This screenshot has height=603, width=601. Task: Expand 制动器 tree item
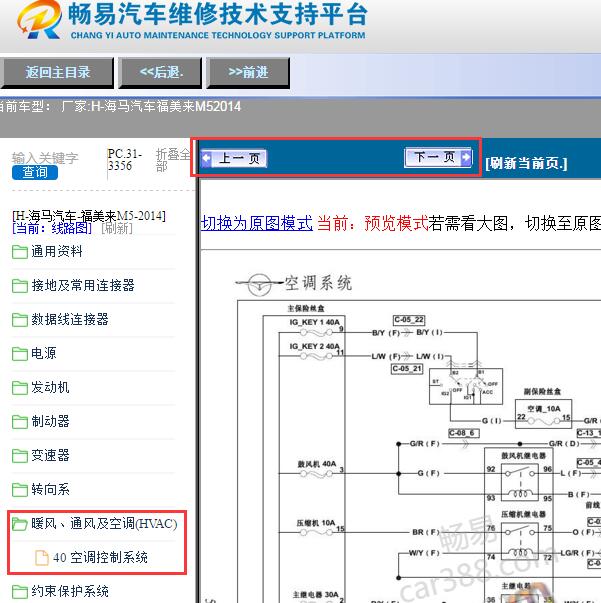click(50, 421)
